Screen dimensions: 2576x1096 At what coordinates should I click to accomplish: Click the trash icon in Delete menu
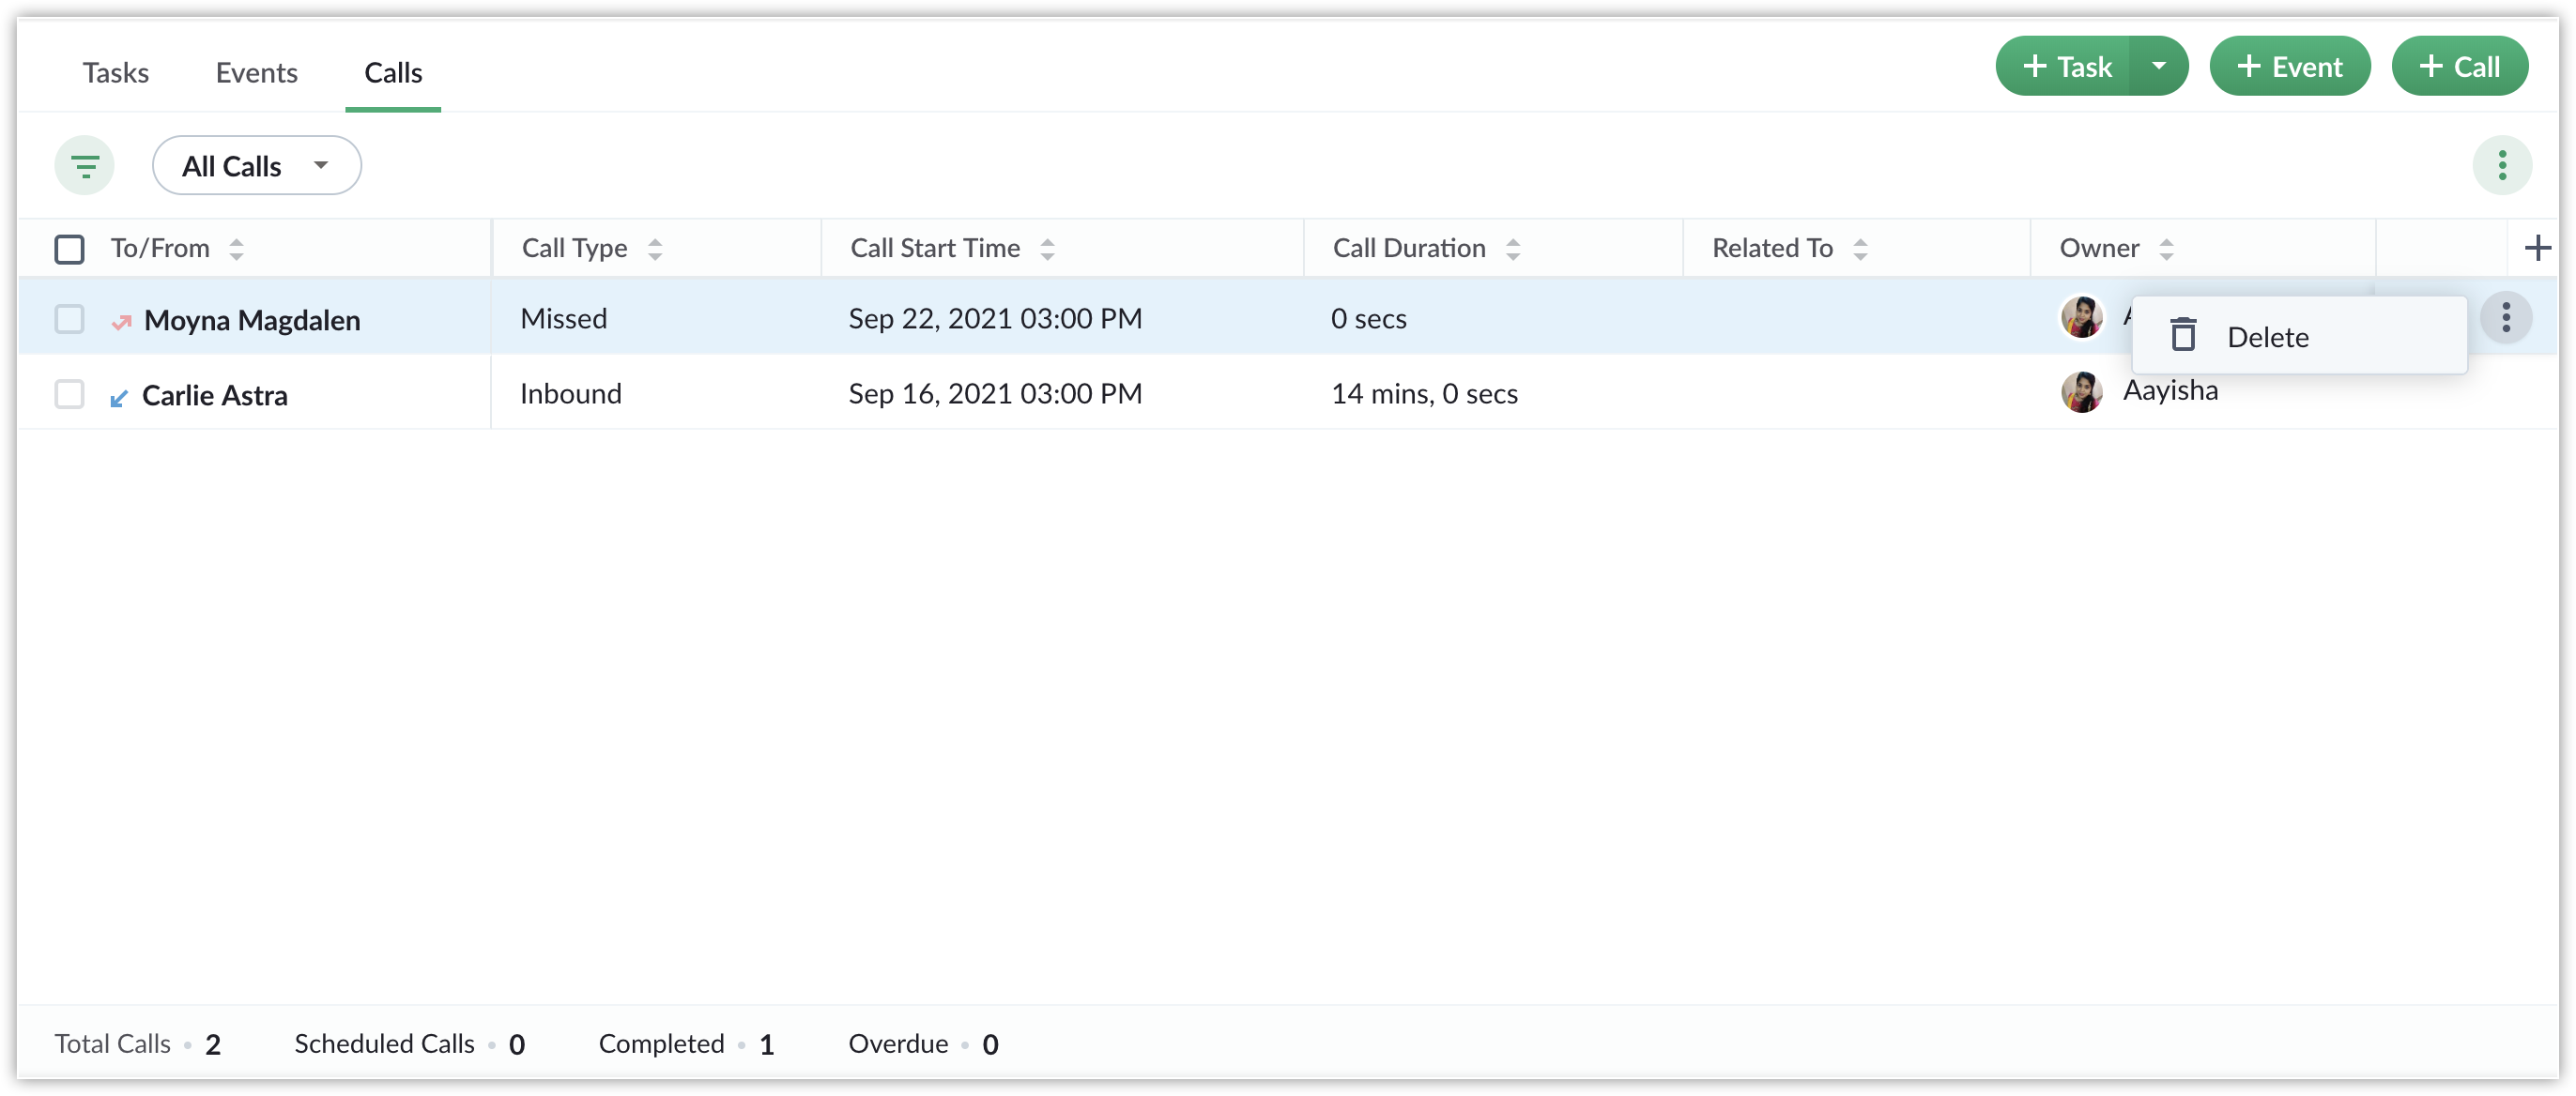coord(2183,335)
